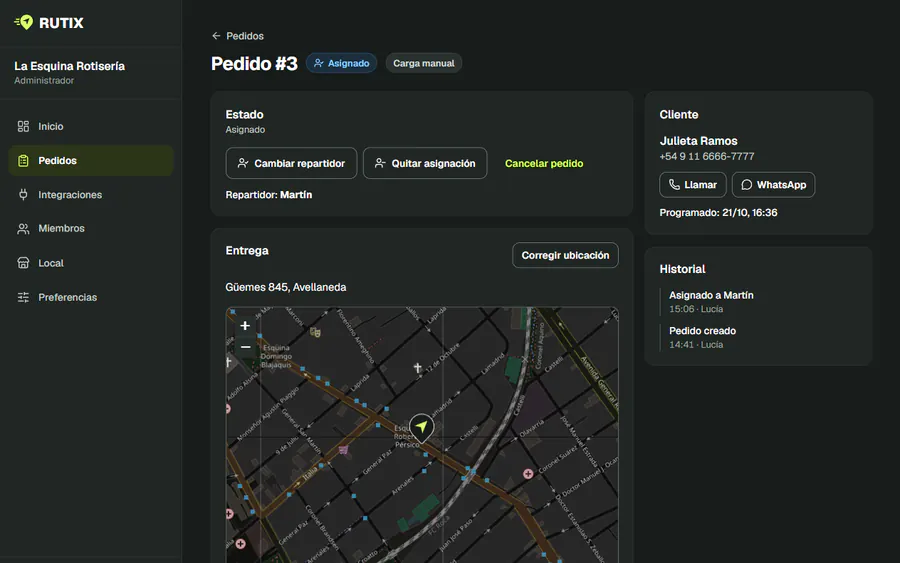Click the Carga manual badge
This screenshot has width=900, height=563.
tap(424, 63)
